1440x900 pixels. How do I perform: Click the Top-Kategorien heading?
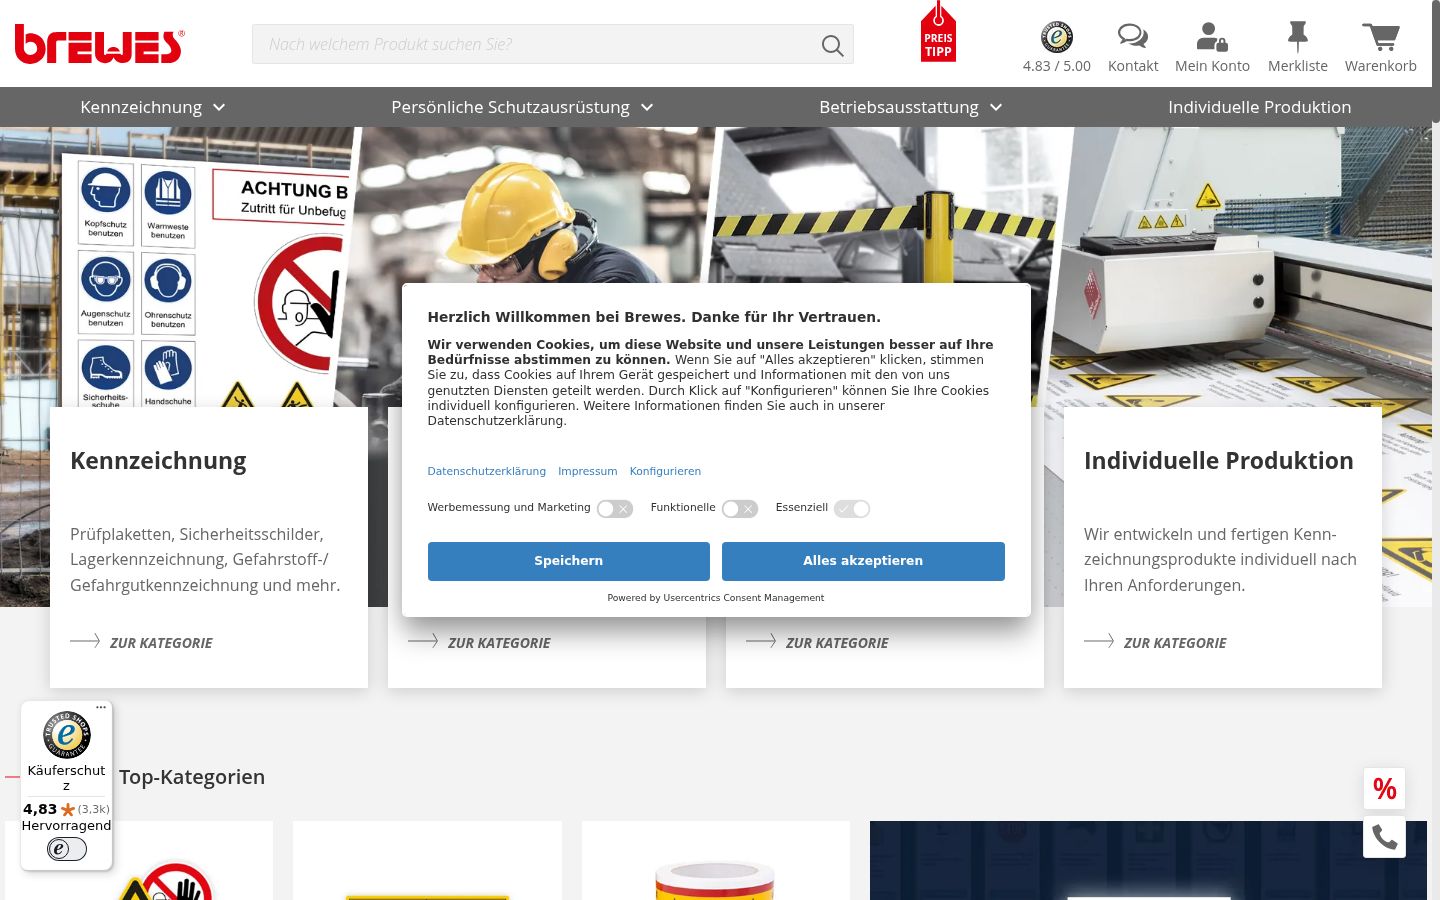(192, 777)
